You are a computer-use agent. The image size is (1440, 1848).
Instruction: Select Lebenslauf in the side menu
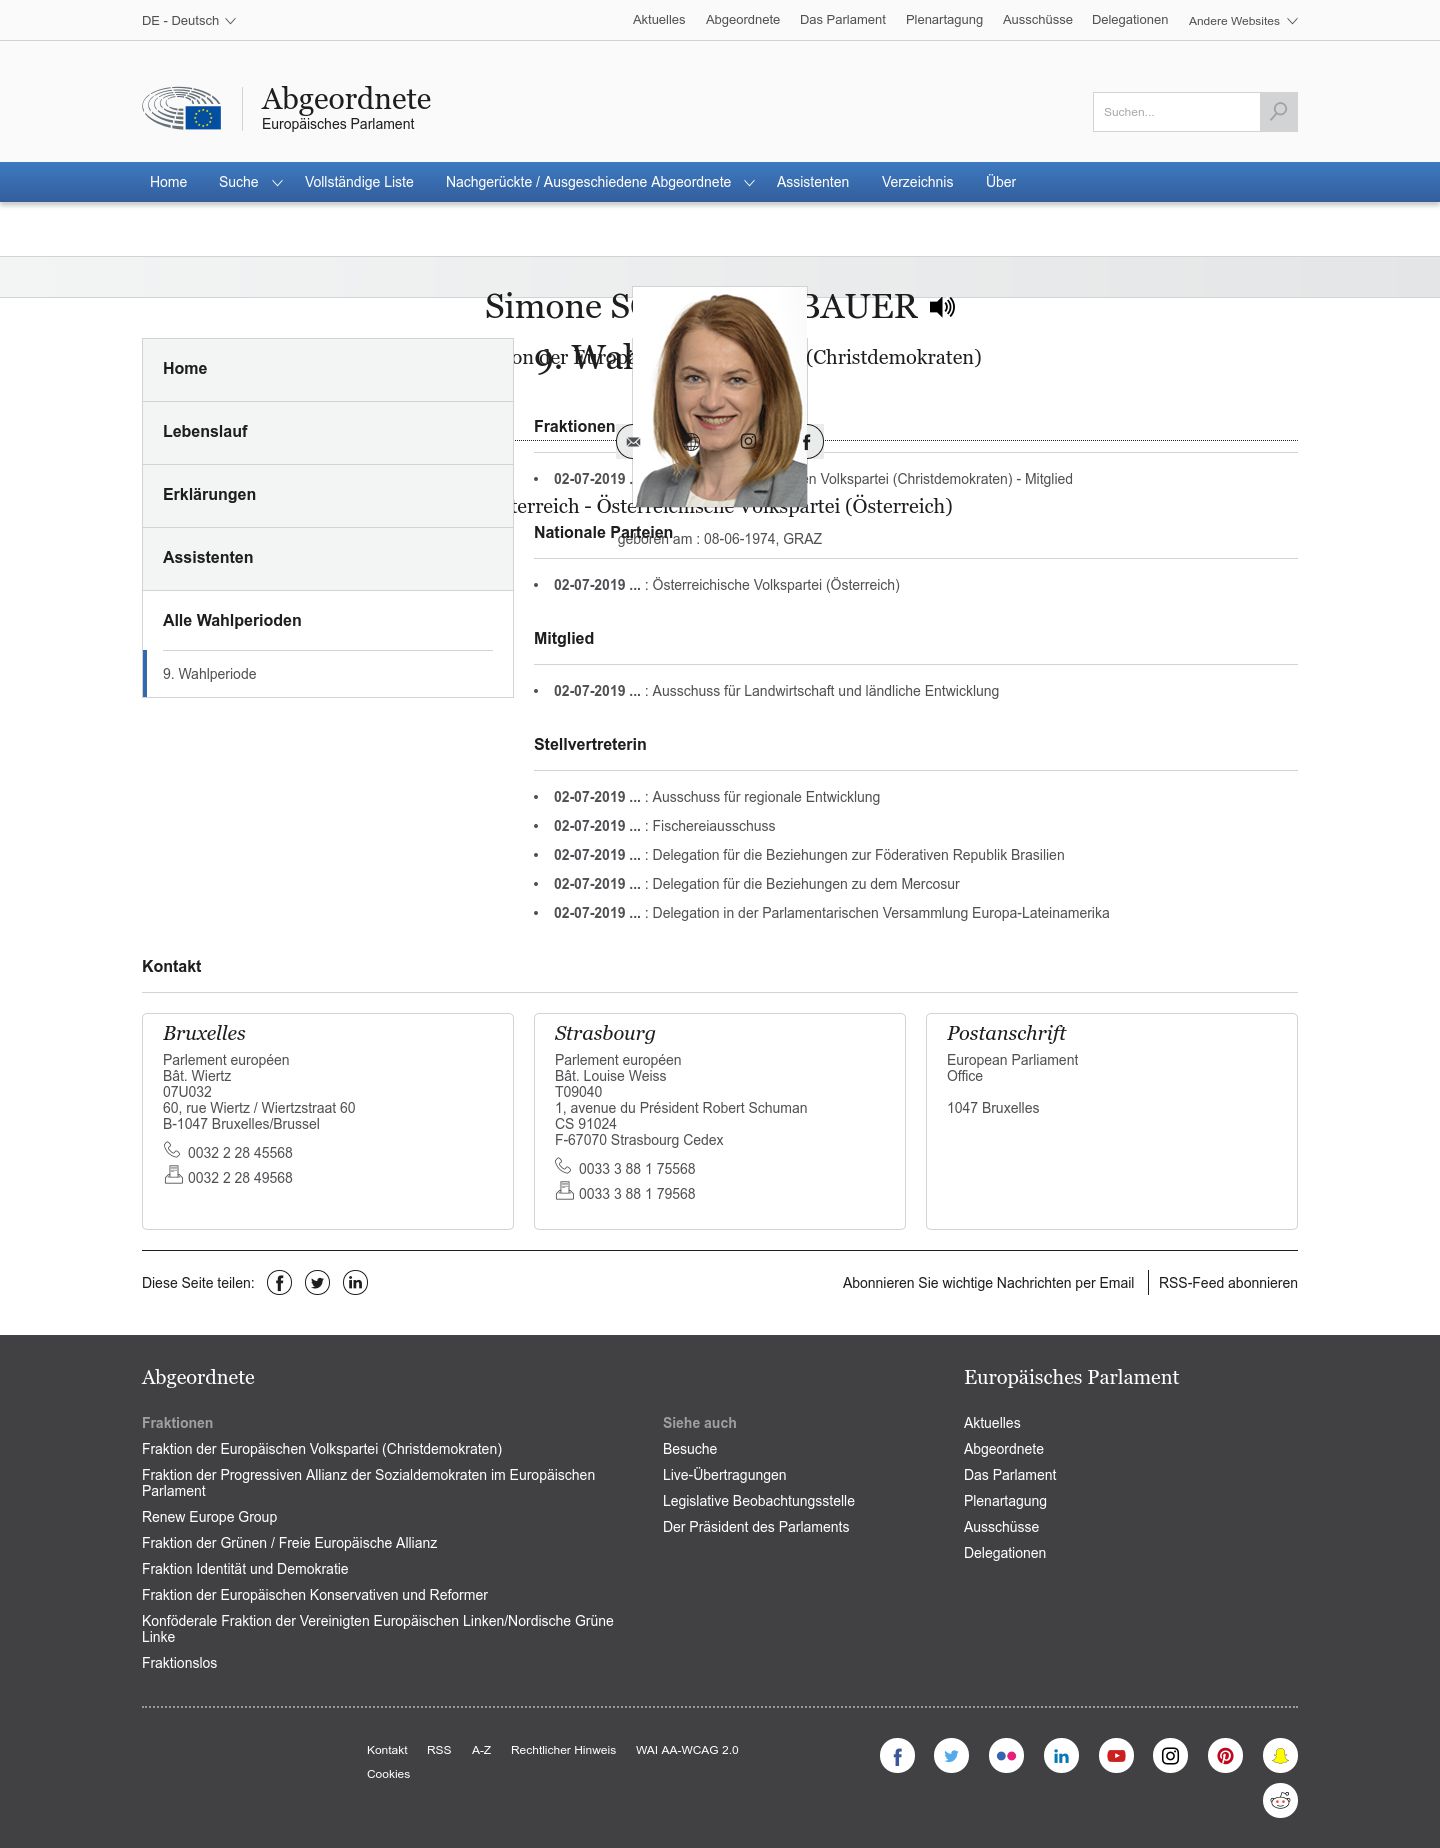(x=328, y=432)
